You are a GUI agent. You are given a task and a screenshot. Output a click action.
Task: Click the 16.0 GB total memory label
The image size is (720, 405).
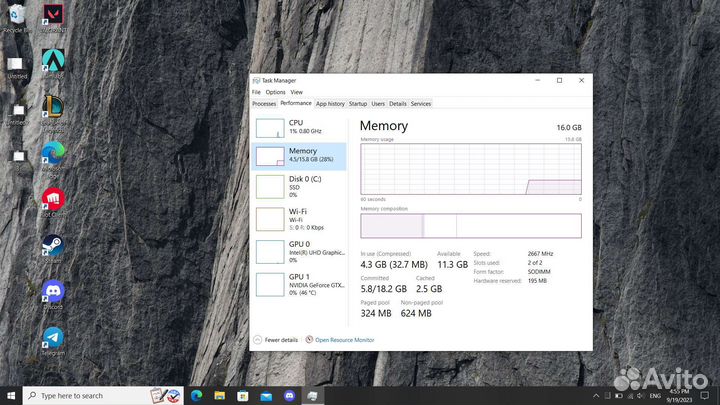(569, 128)
